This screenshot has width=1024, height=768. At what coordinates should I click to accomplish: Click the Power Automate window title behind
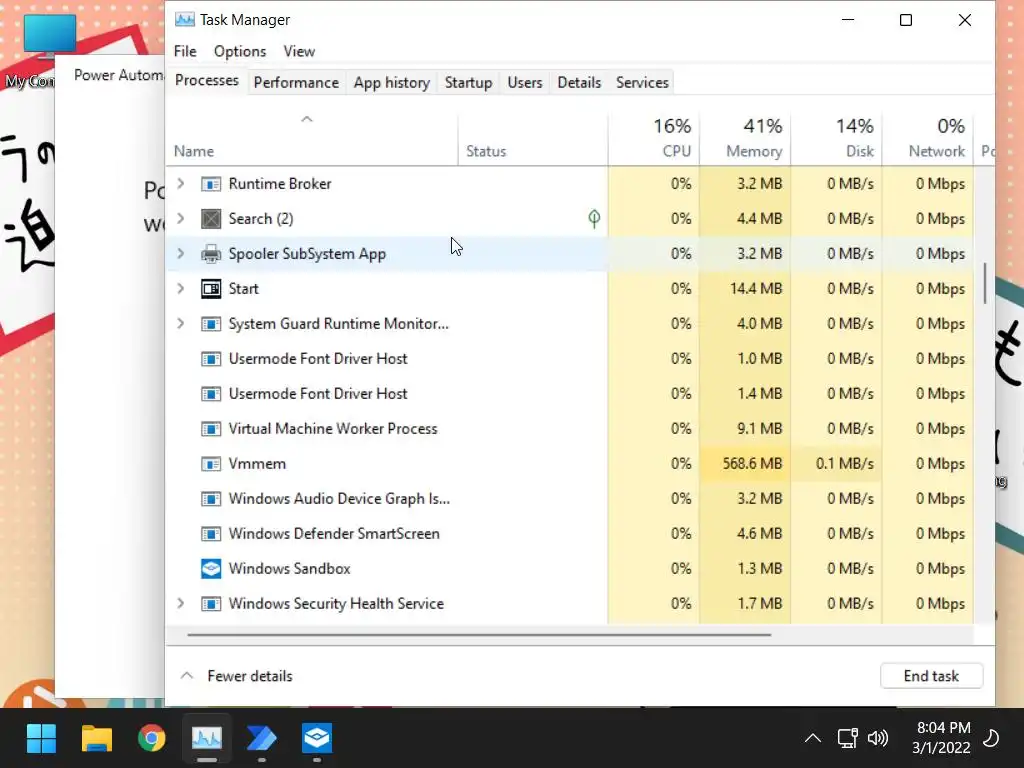[x=118, y=75]
